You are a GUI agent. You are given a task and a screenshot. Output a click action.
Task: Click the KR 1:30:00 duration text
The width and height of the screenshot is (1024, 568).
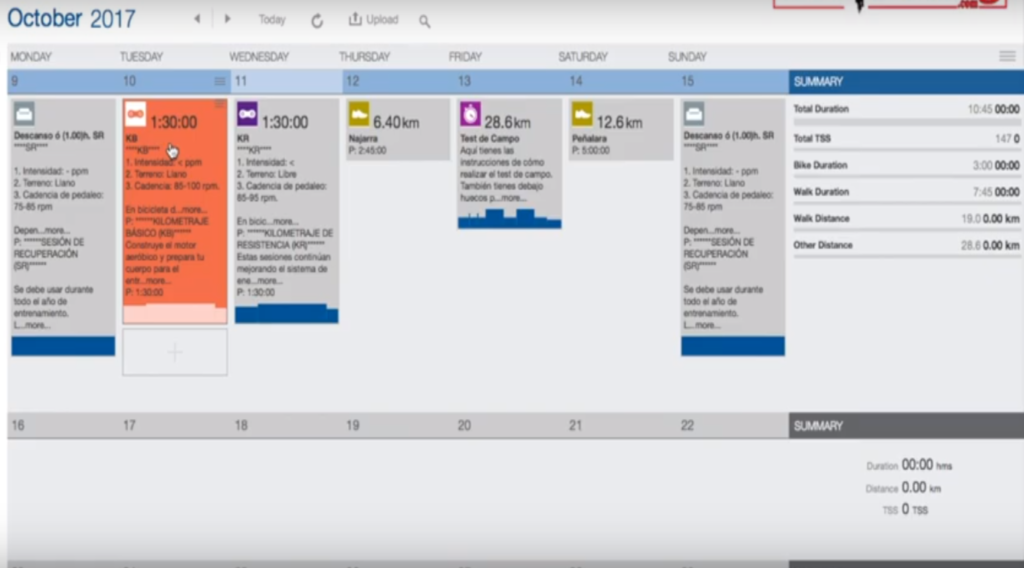click(x=285, y=122)
